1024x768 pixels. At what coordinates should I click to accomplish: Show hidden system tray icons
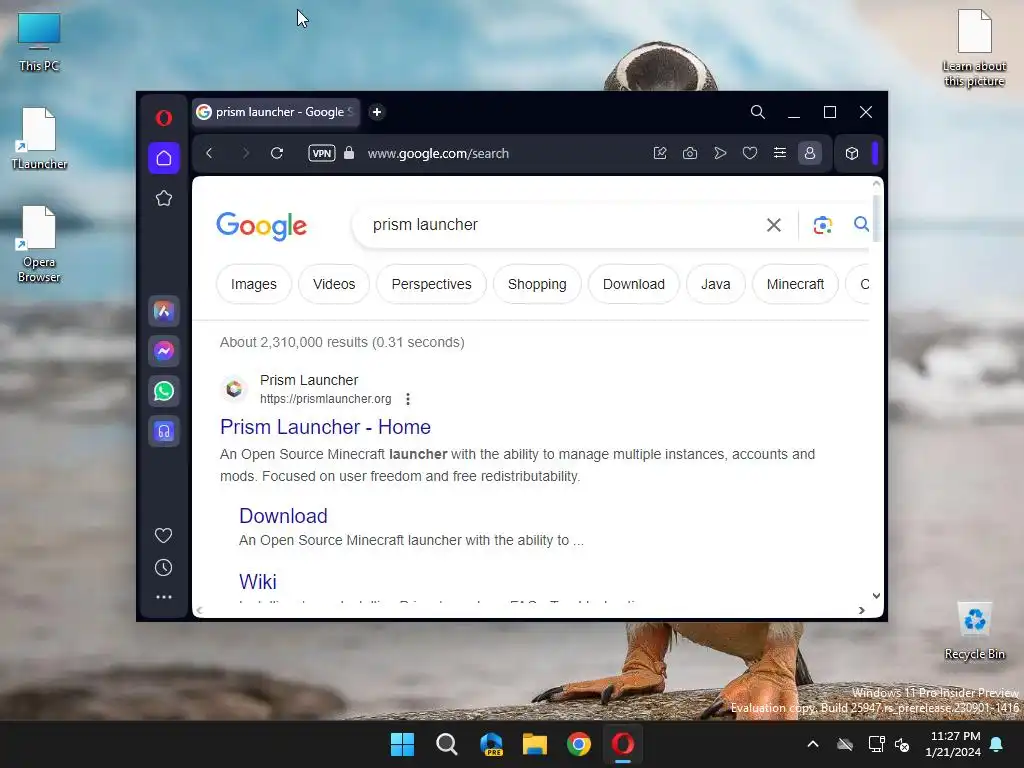(813, 744)
